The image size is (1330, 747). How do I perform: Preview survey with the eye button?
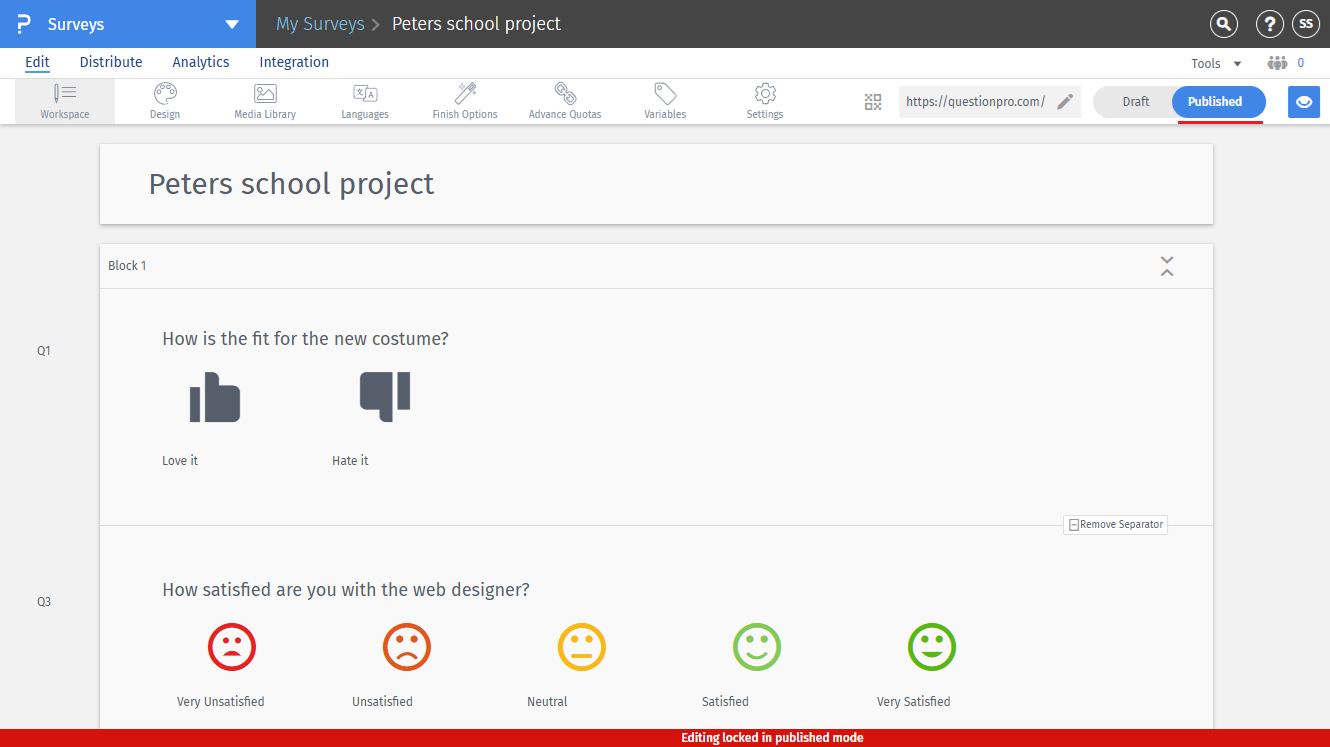tap(1303, 102)
